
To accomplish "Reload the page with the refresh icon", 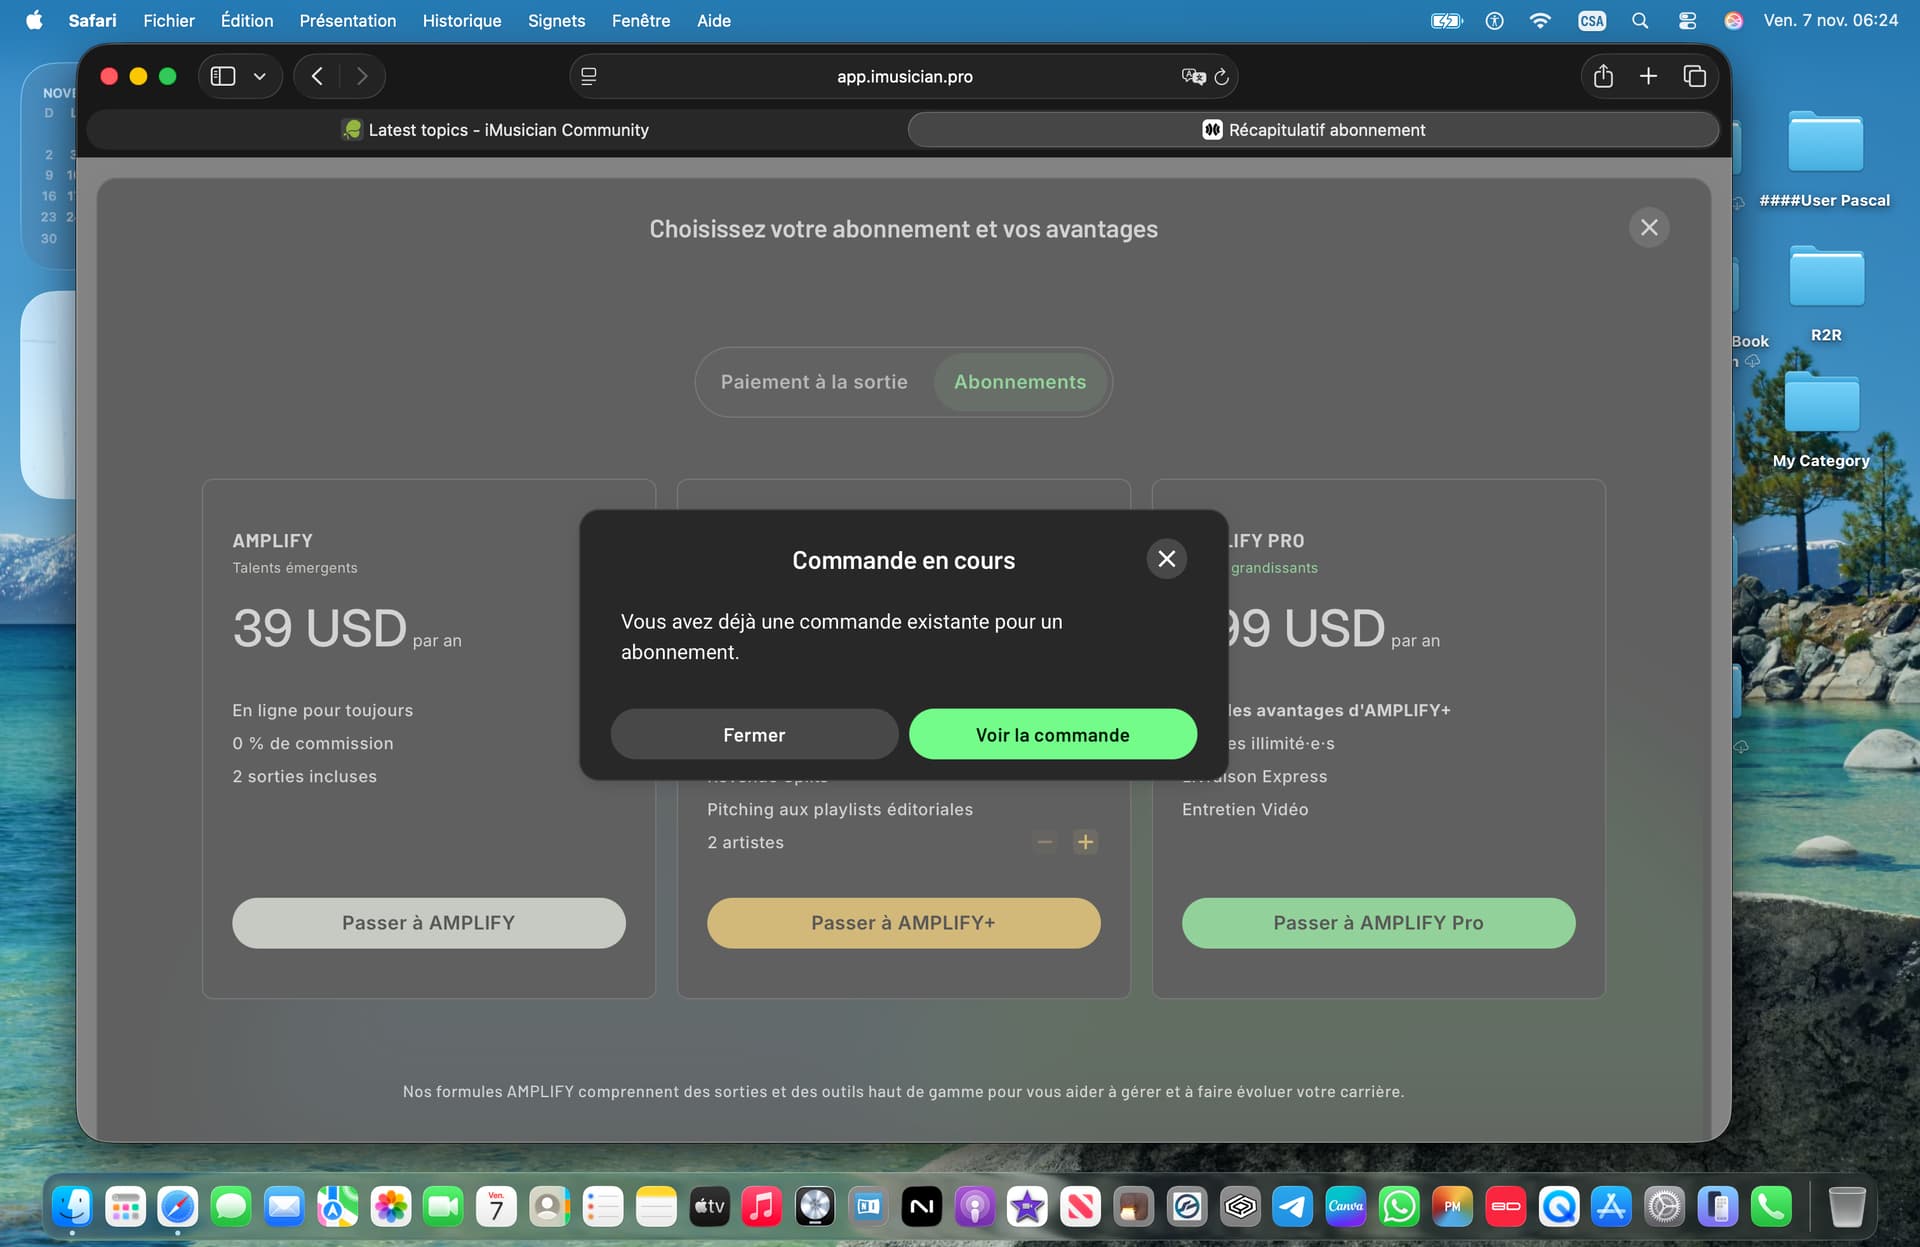I will 1221,77.
